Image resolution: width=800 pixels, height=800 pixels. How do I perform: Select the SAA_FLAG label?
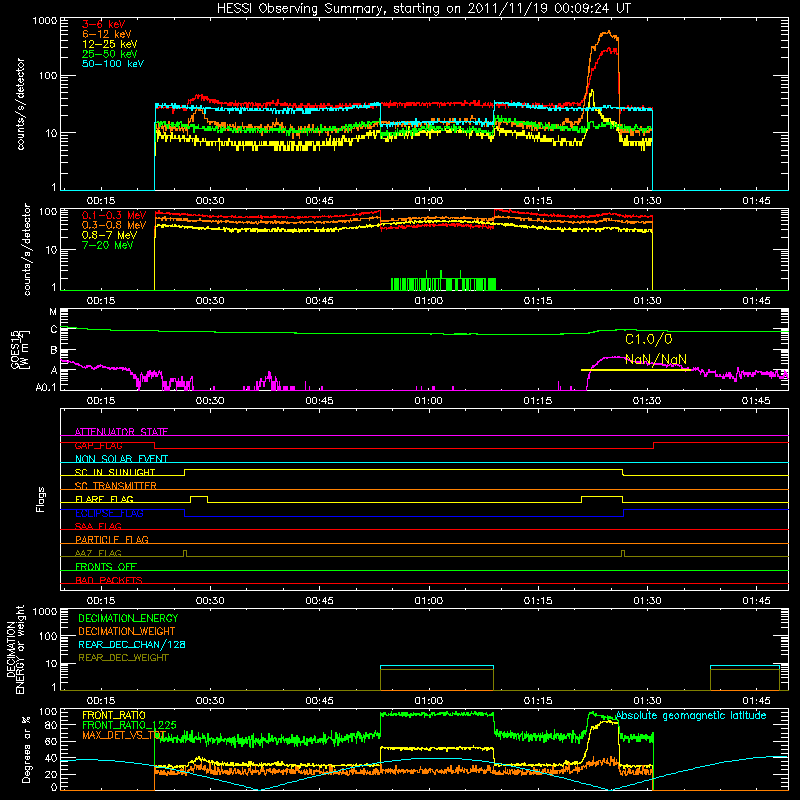pos(98,526)
